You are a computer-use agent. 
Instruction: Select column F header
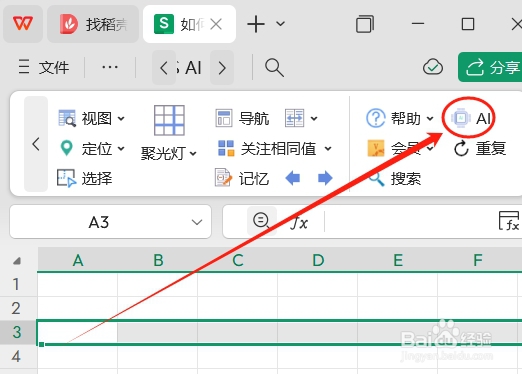[478, 260]
